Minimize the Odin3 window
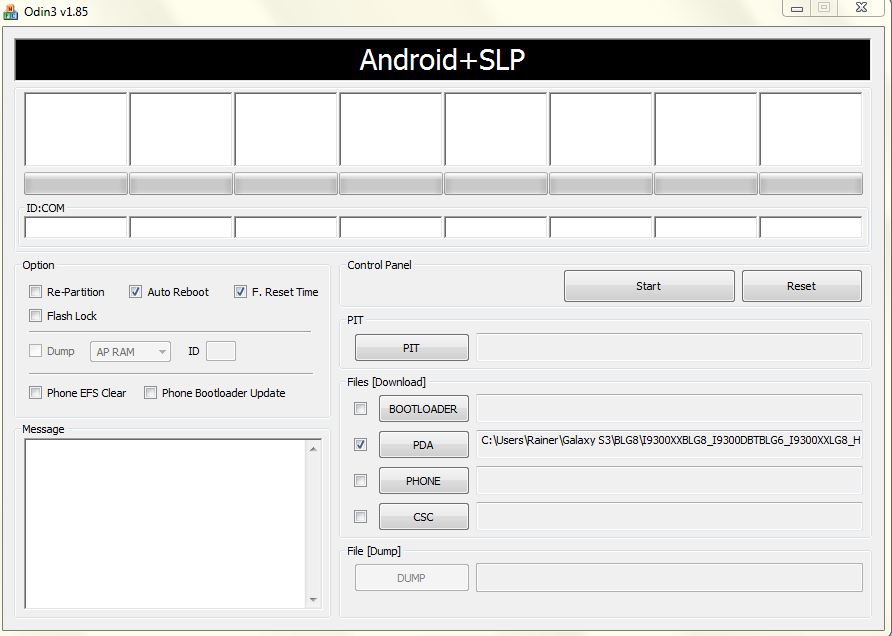Screen dimensions: 892x636 tap(797, 9)
